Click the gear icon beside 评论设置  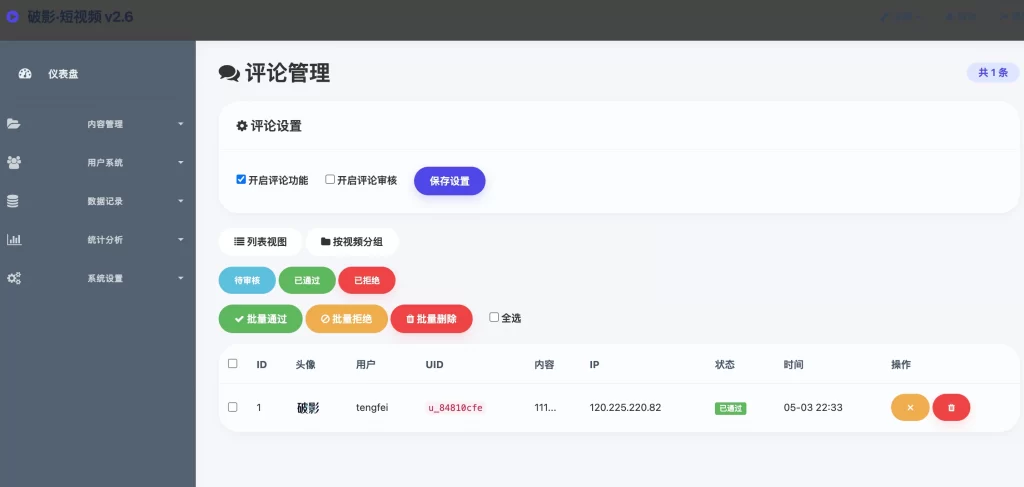[242, 126]
